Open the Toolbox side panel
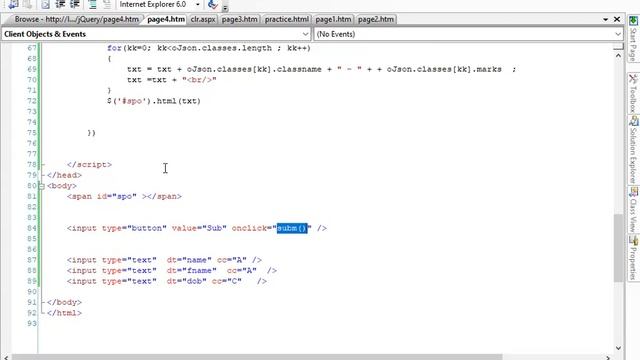Viewport: 640px width, 360px height. [x=633, y=93]
